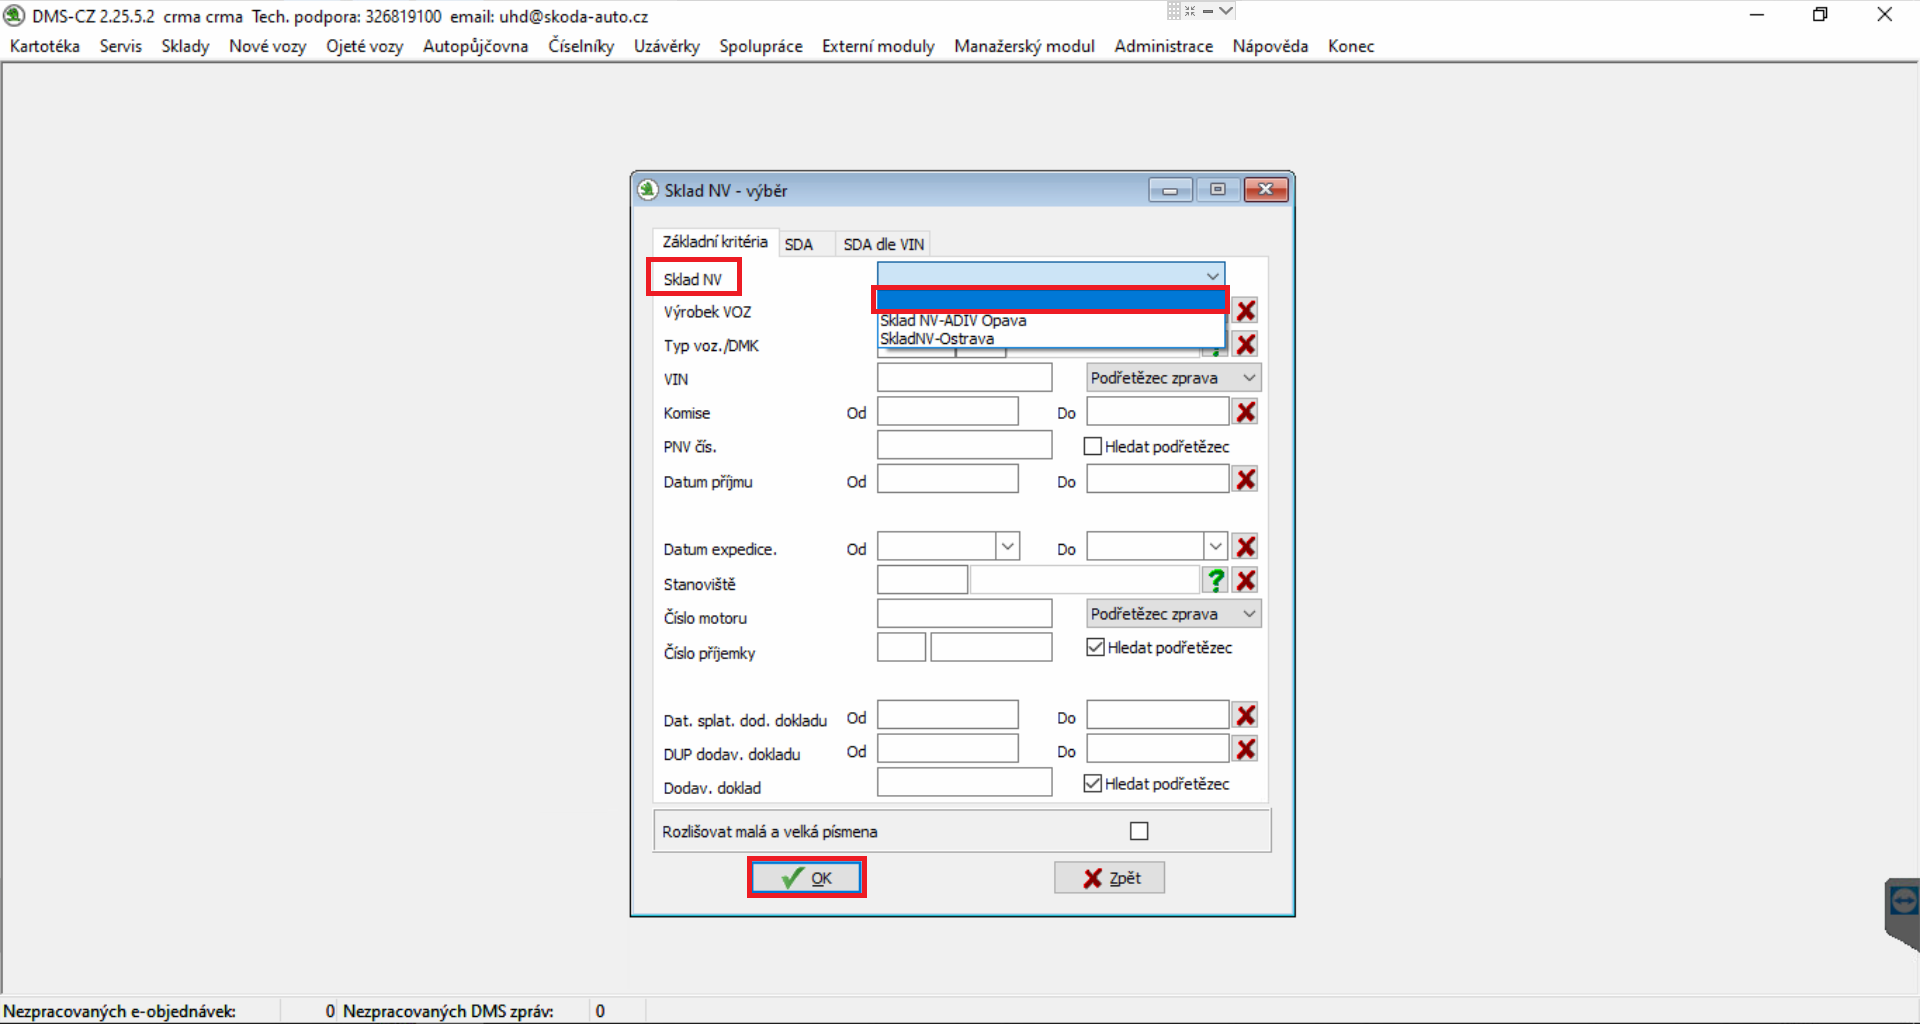
Task: Confirm selection with the OK button
Action: pyautogui.click(x=806, y=878)
